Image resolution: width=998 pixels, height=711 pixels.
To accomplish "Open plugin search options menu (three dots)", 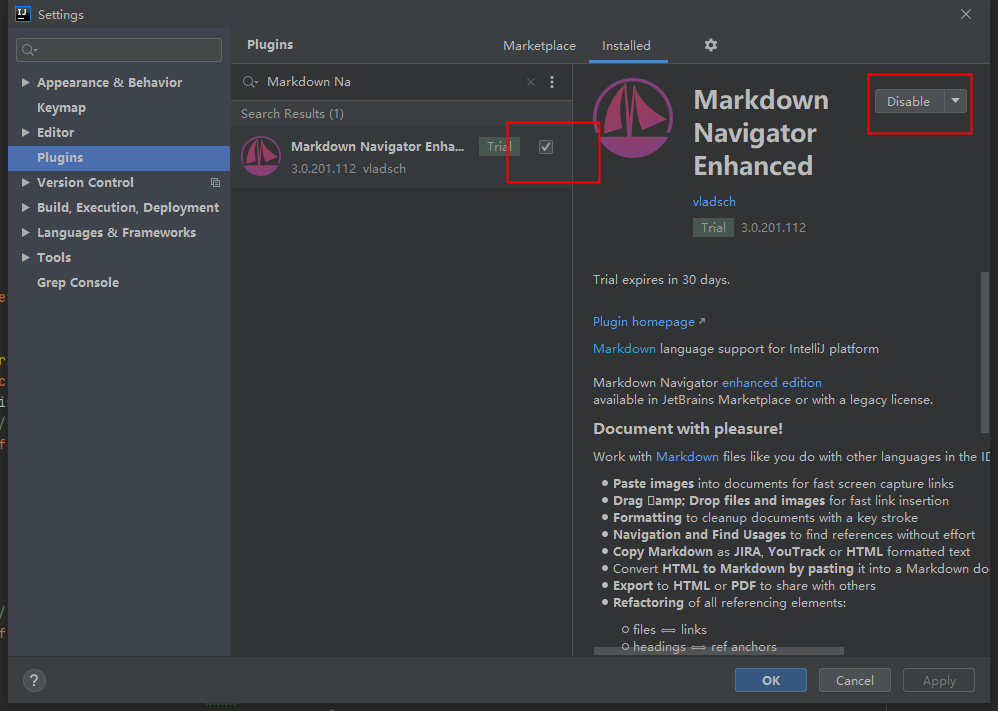I will 552,82.
